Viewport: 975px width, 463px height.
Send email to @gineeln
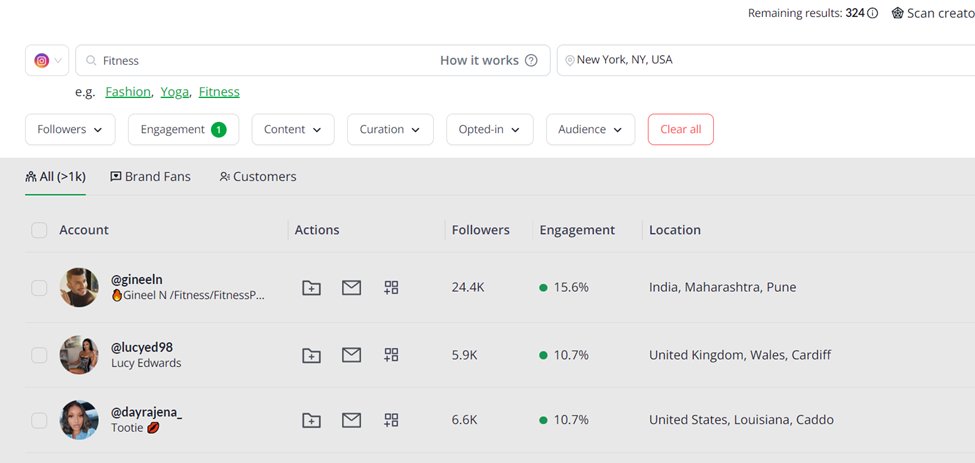(x=351, y=288)
